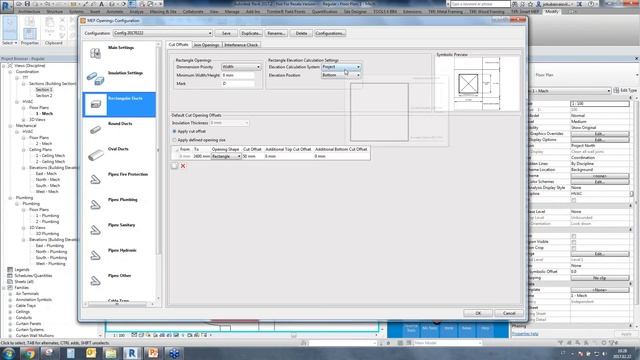Open the Pipes Hydronic category
The height and width of the screenshot is (360, 640).
point(122,250)
